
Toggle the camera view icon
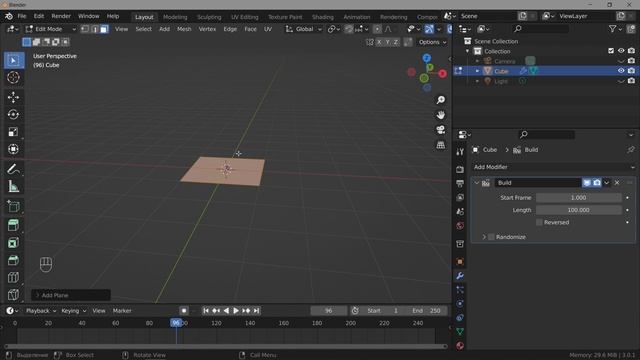441,130
